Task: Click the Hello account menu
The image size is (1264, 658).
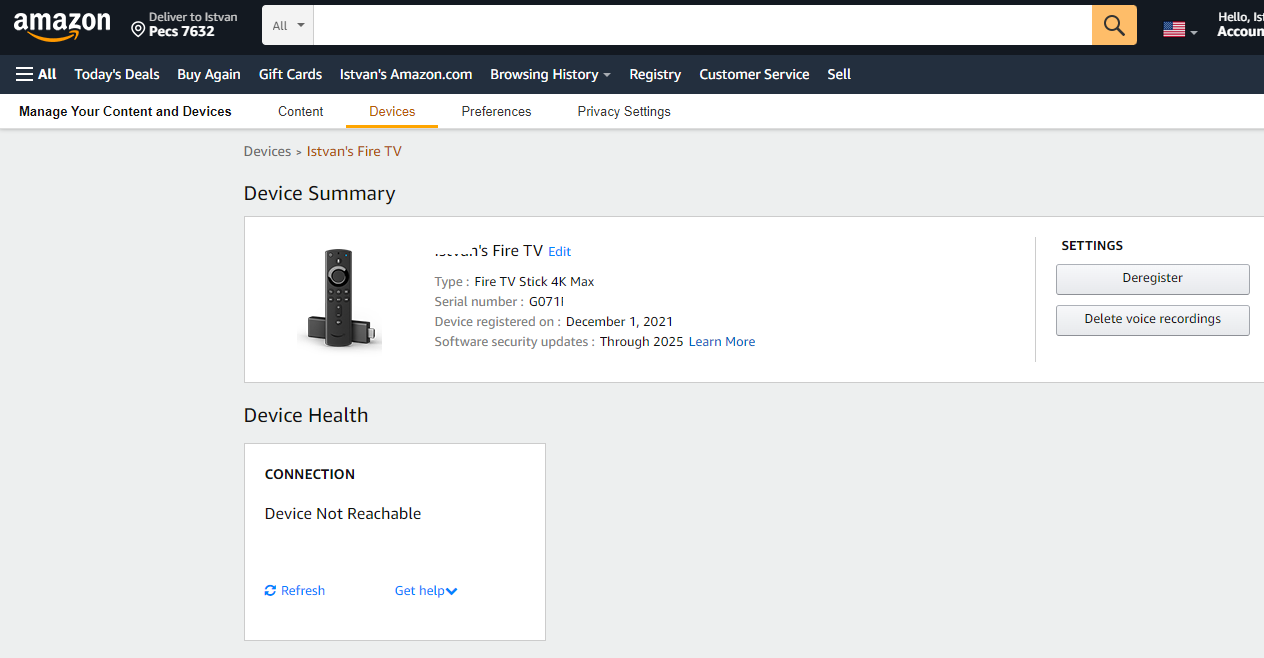Action: (x=1240, y=25)
